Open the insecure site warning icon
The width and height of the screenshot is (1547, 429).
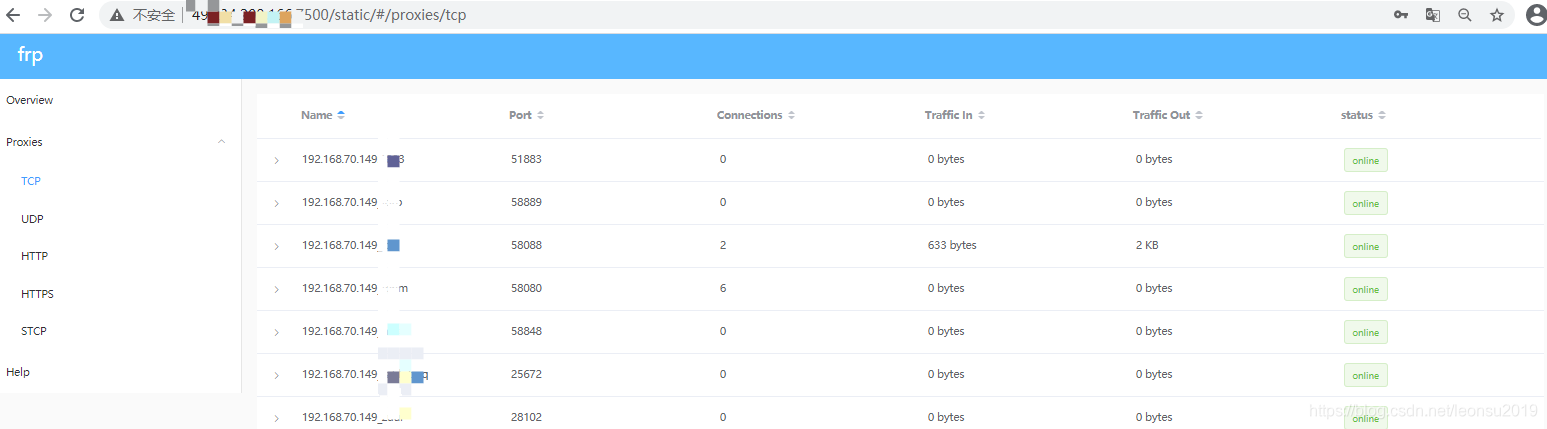[117, 15]
